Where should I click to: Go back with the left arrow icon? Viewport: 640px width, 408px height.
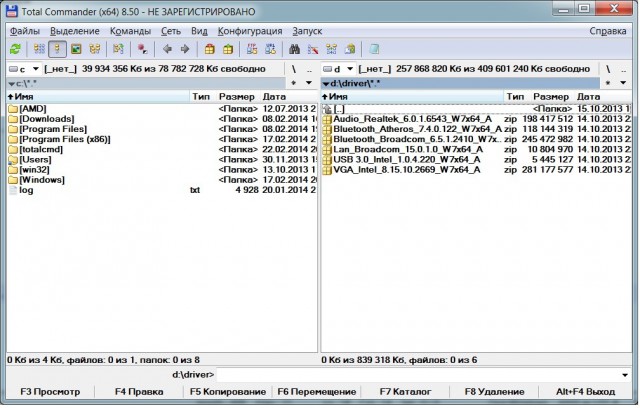[167, 49]
